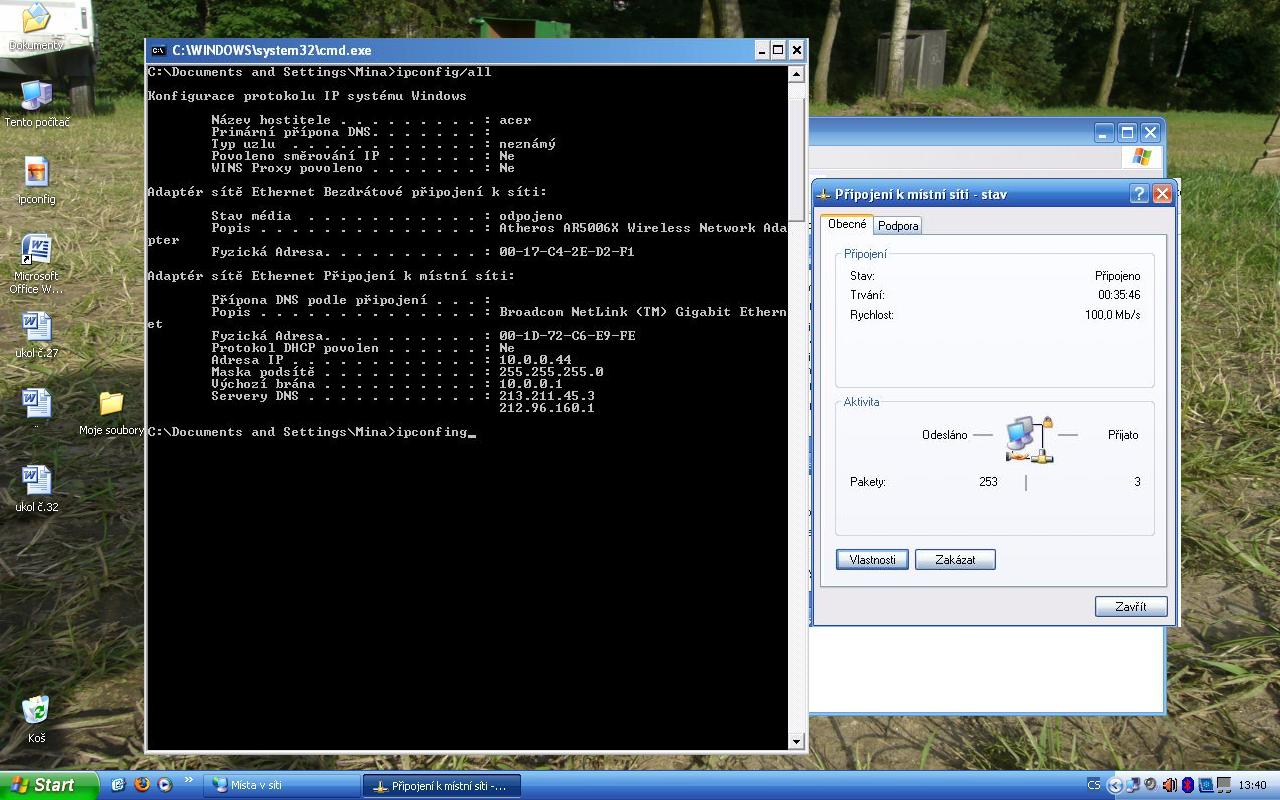Launch Microsoft Office Word shortcut
The width and height of the screenshot is (1280, 800).
click(36, 251)
